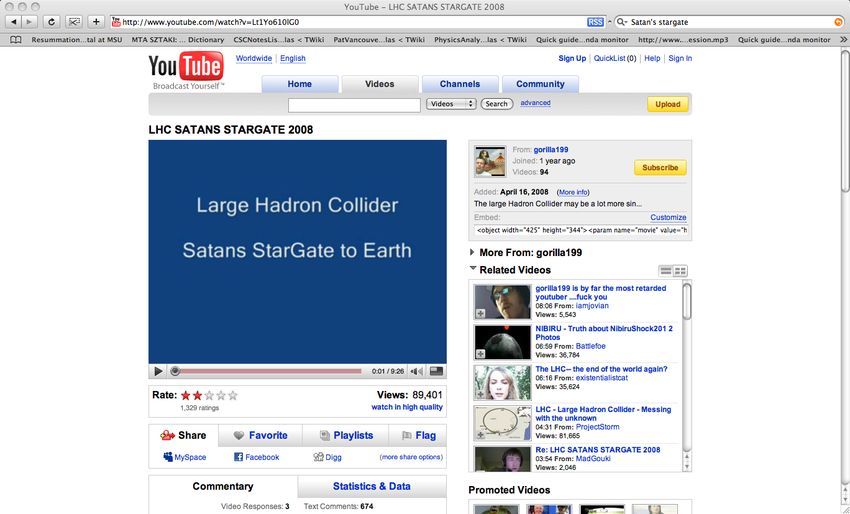
Task: Rate video with fifth star
Action: [x=233, y=395]
